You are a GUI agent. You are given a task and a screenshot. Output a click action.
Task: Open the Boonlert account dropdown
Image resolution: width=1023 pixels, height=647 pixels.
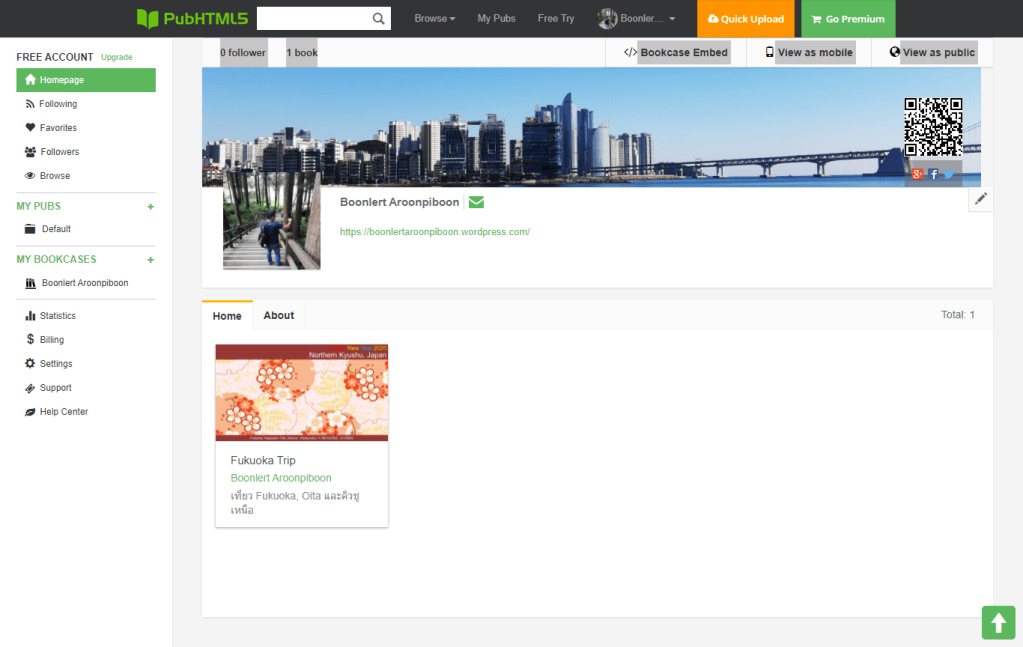pos(637,18)
